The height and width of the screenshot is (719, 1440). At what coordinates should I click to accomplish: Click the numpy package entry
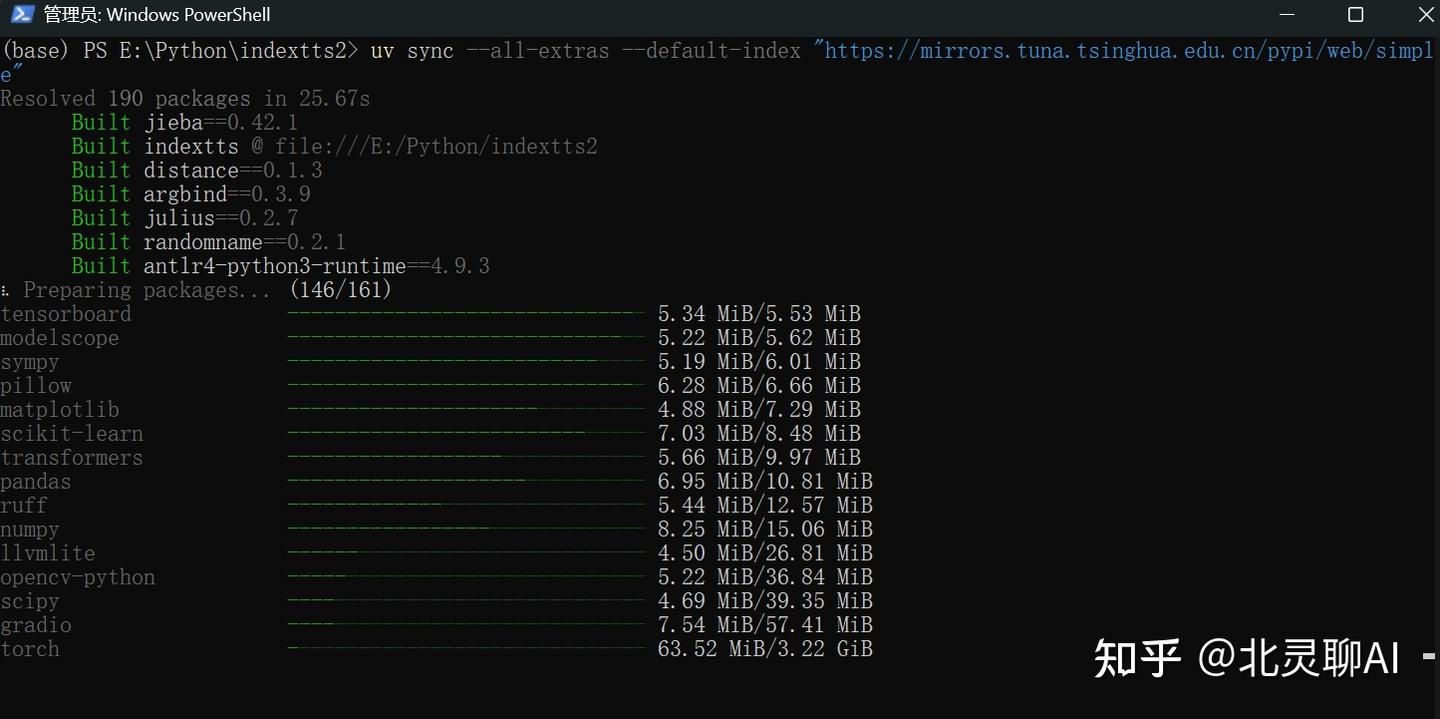30,529
